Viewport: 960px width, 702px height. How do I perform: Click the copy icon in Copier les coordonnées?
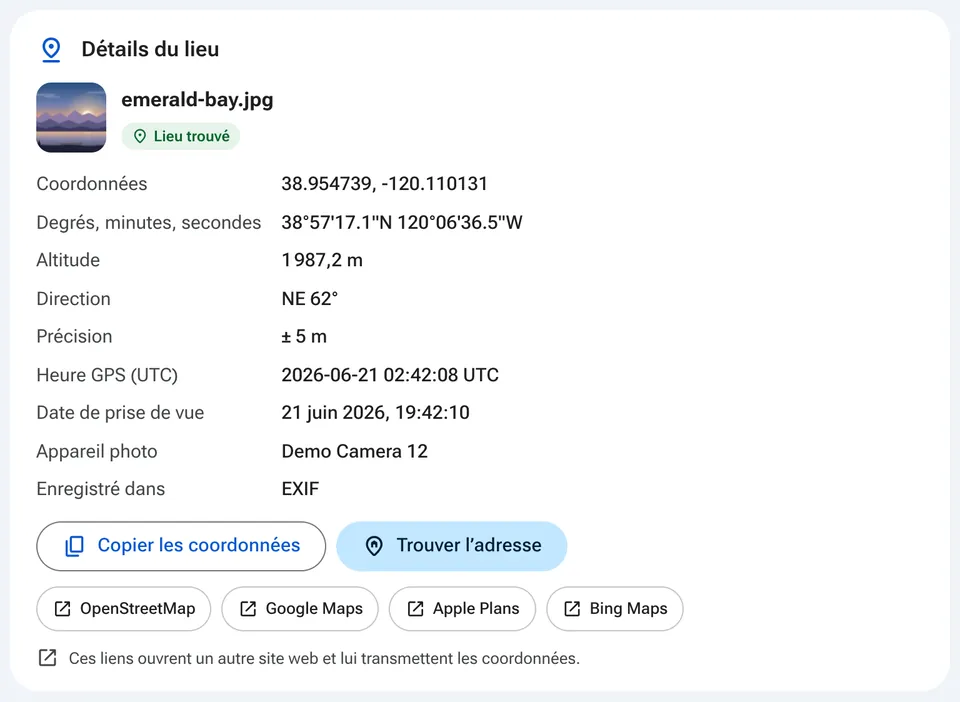tap(75, 546)
